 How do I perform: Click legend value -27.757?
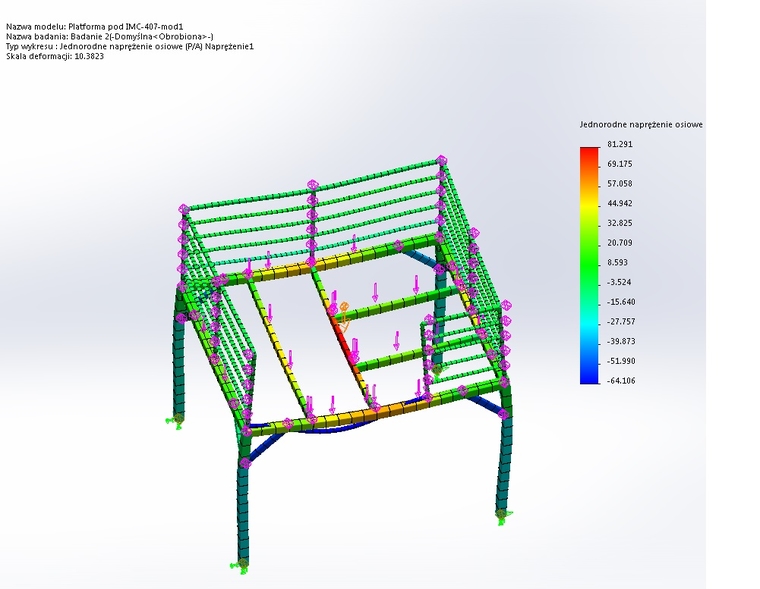click(621, 321)
